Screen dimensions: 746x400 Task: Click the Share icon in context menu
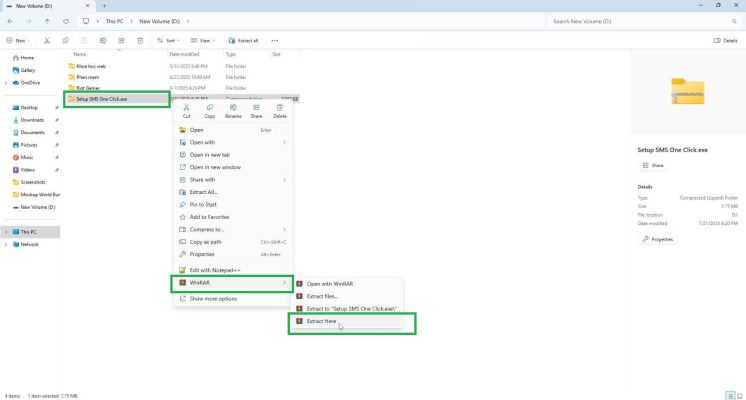click(x=256, y=108)
